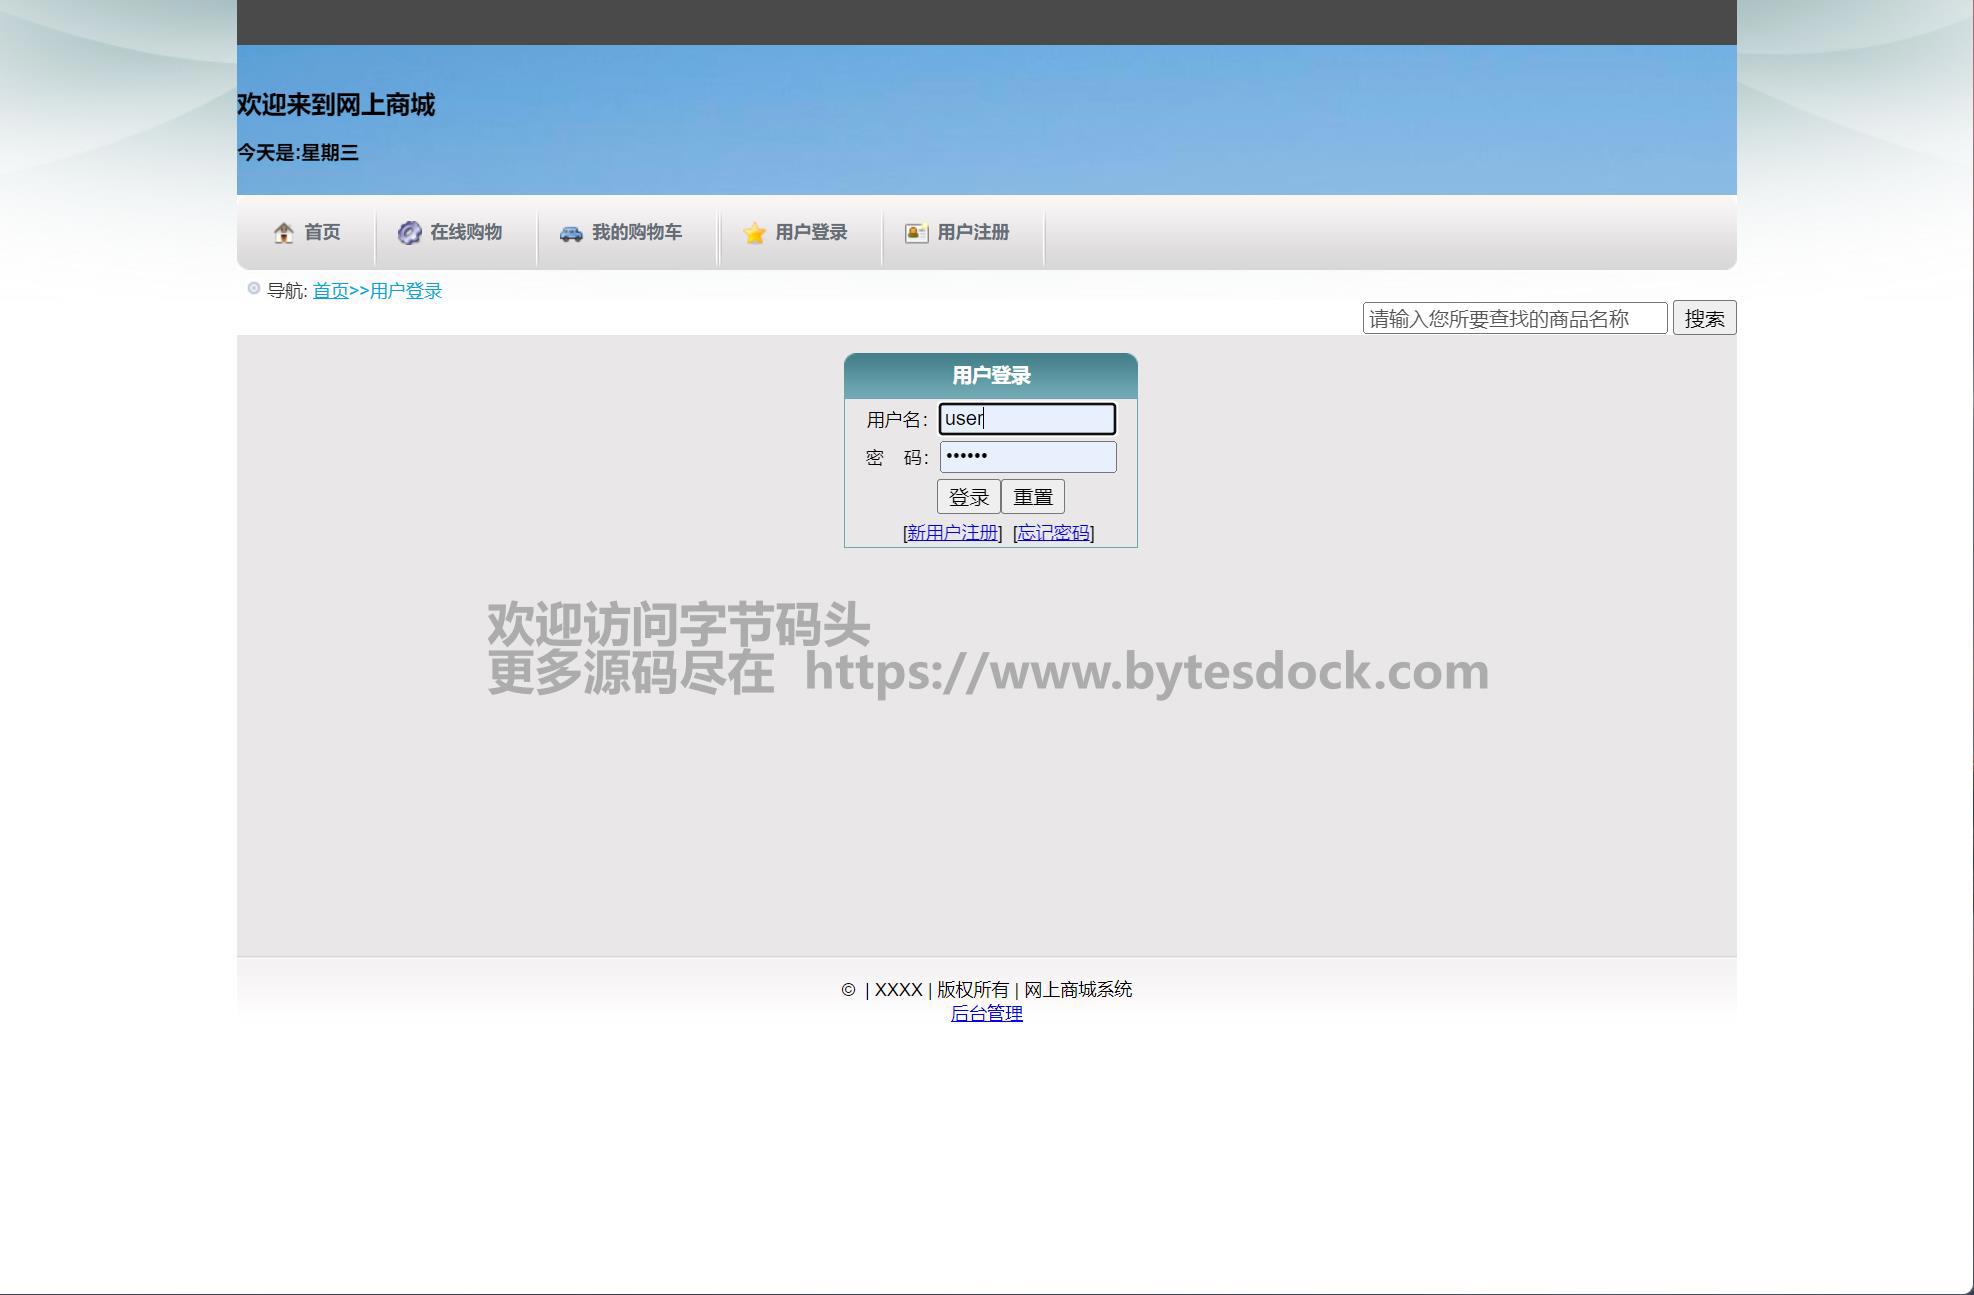Click the star icon beside 用户登录

tap(755, 233)
